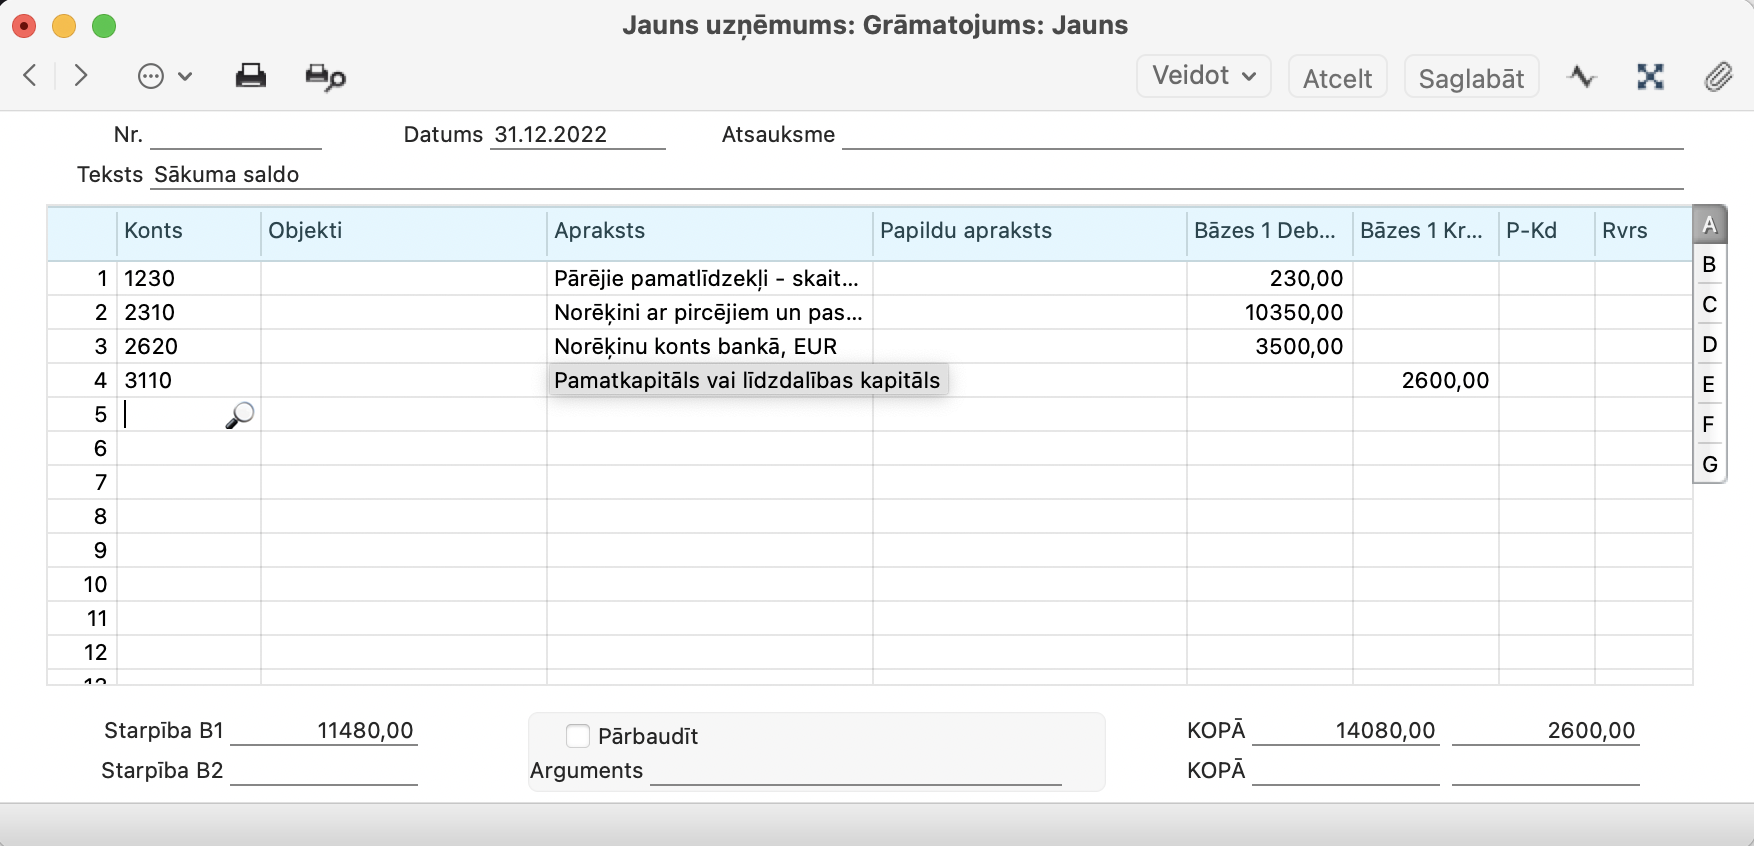Expand the ellipsis operations menu
This screenshot has height=846, width=1754.
click(x=164, y=76)
